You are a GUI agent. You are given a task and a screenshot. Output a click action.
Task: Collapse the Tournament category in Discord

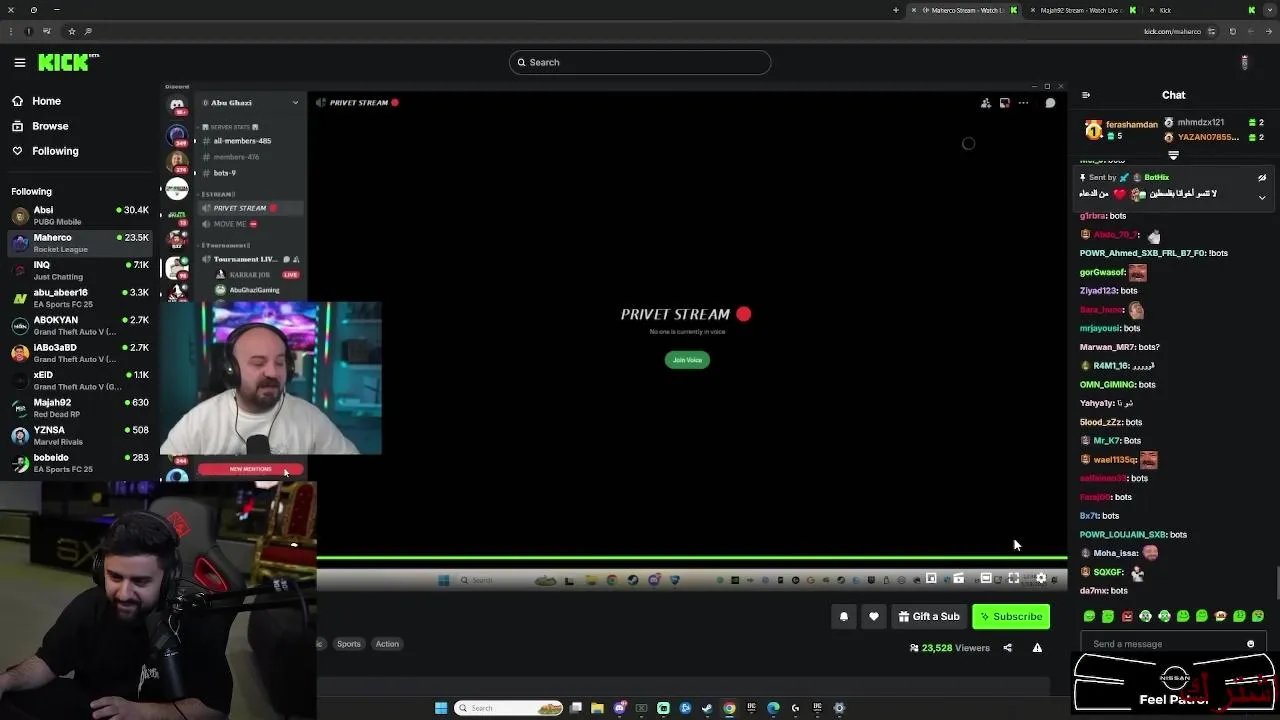click(226, 245)
